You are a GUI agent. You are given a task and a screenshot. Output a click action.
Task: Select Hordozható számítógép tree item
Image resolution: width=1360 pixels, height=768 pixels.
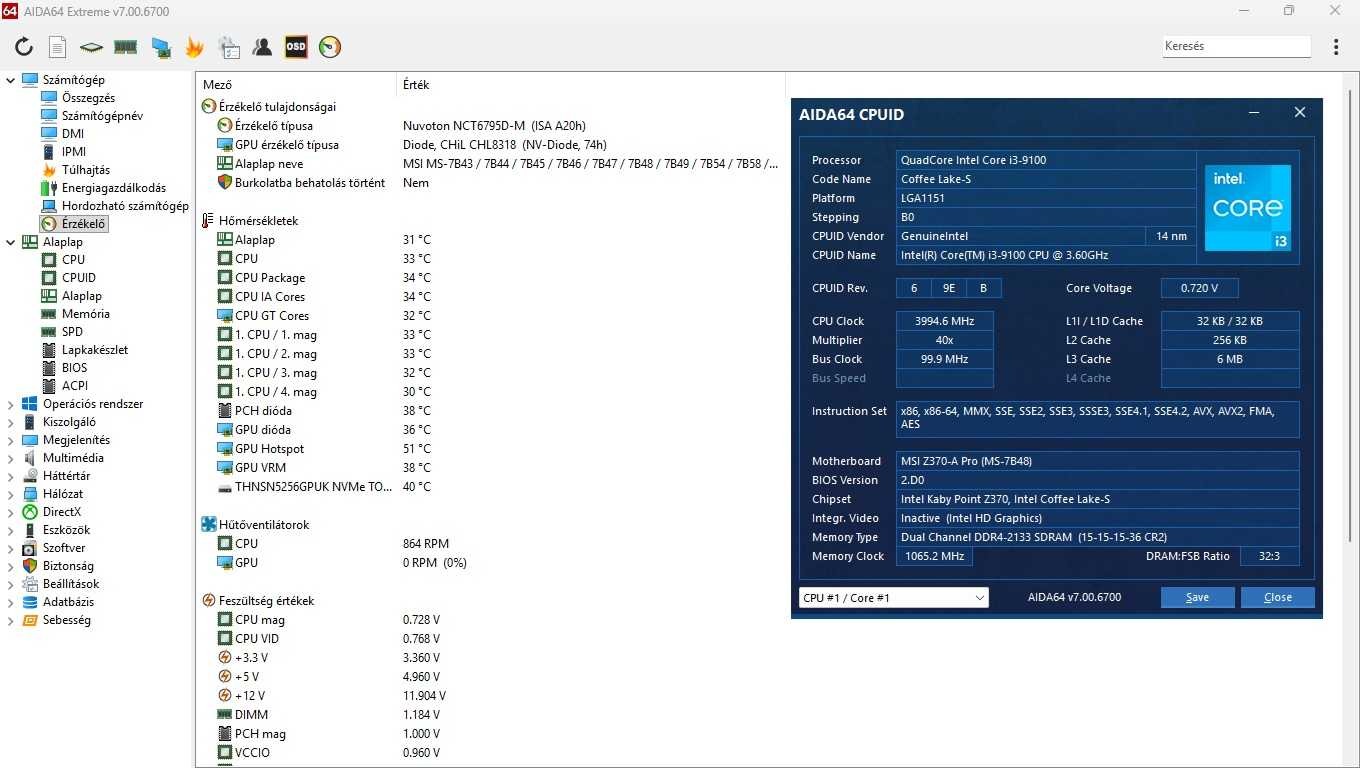tap(125, 206)
